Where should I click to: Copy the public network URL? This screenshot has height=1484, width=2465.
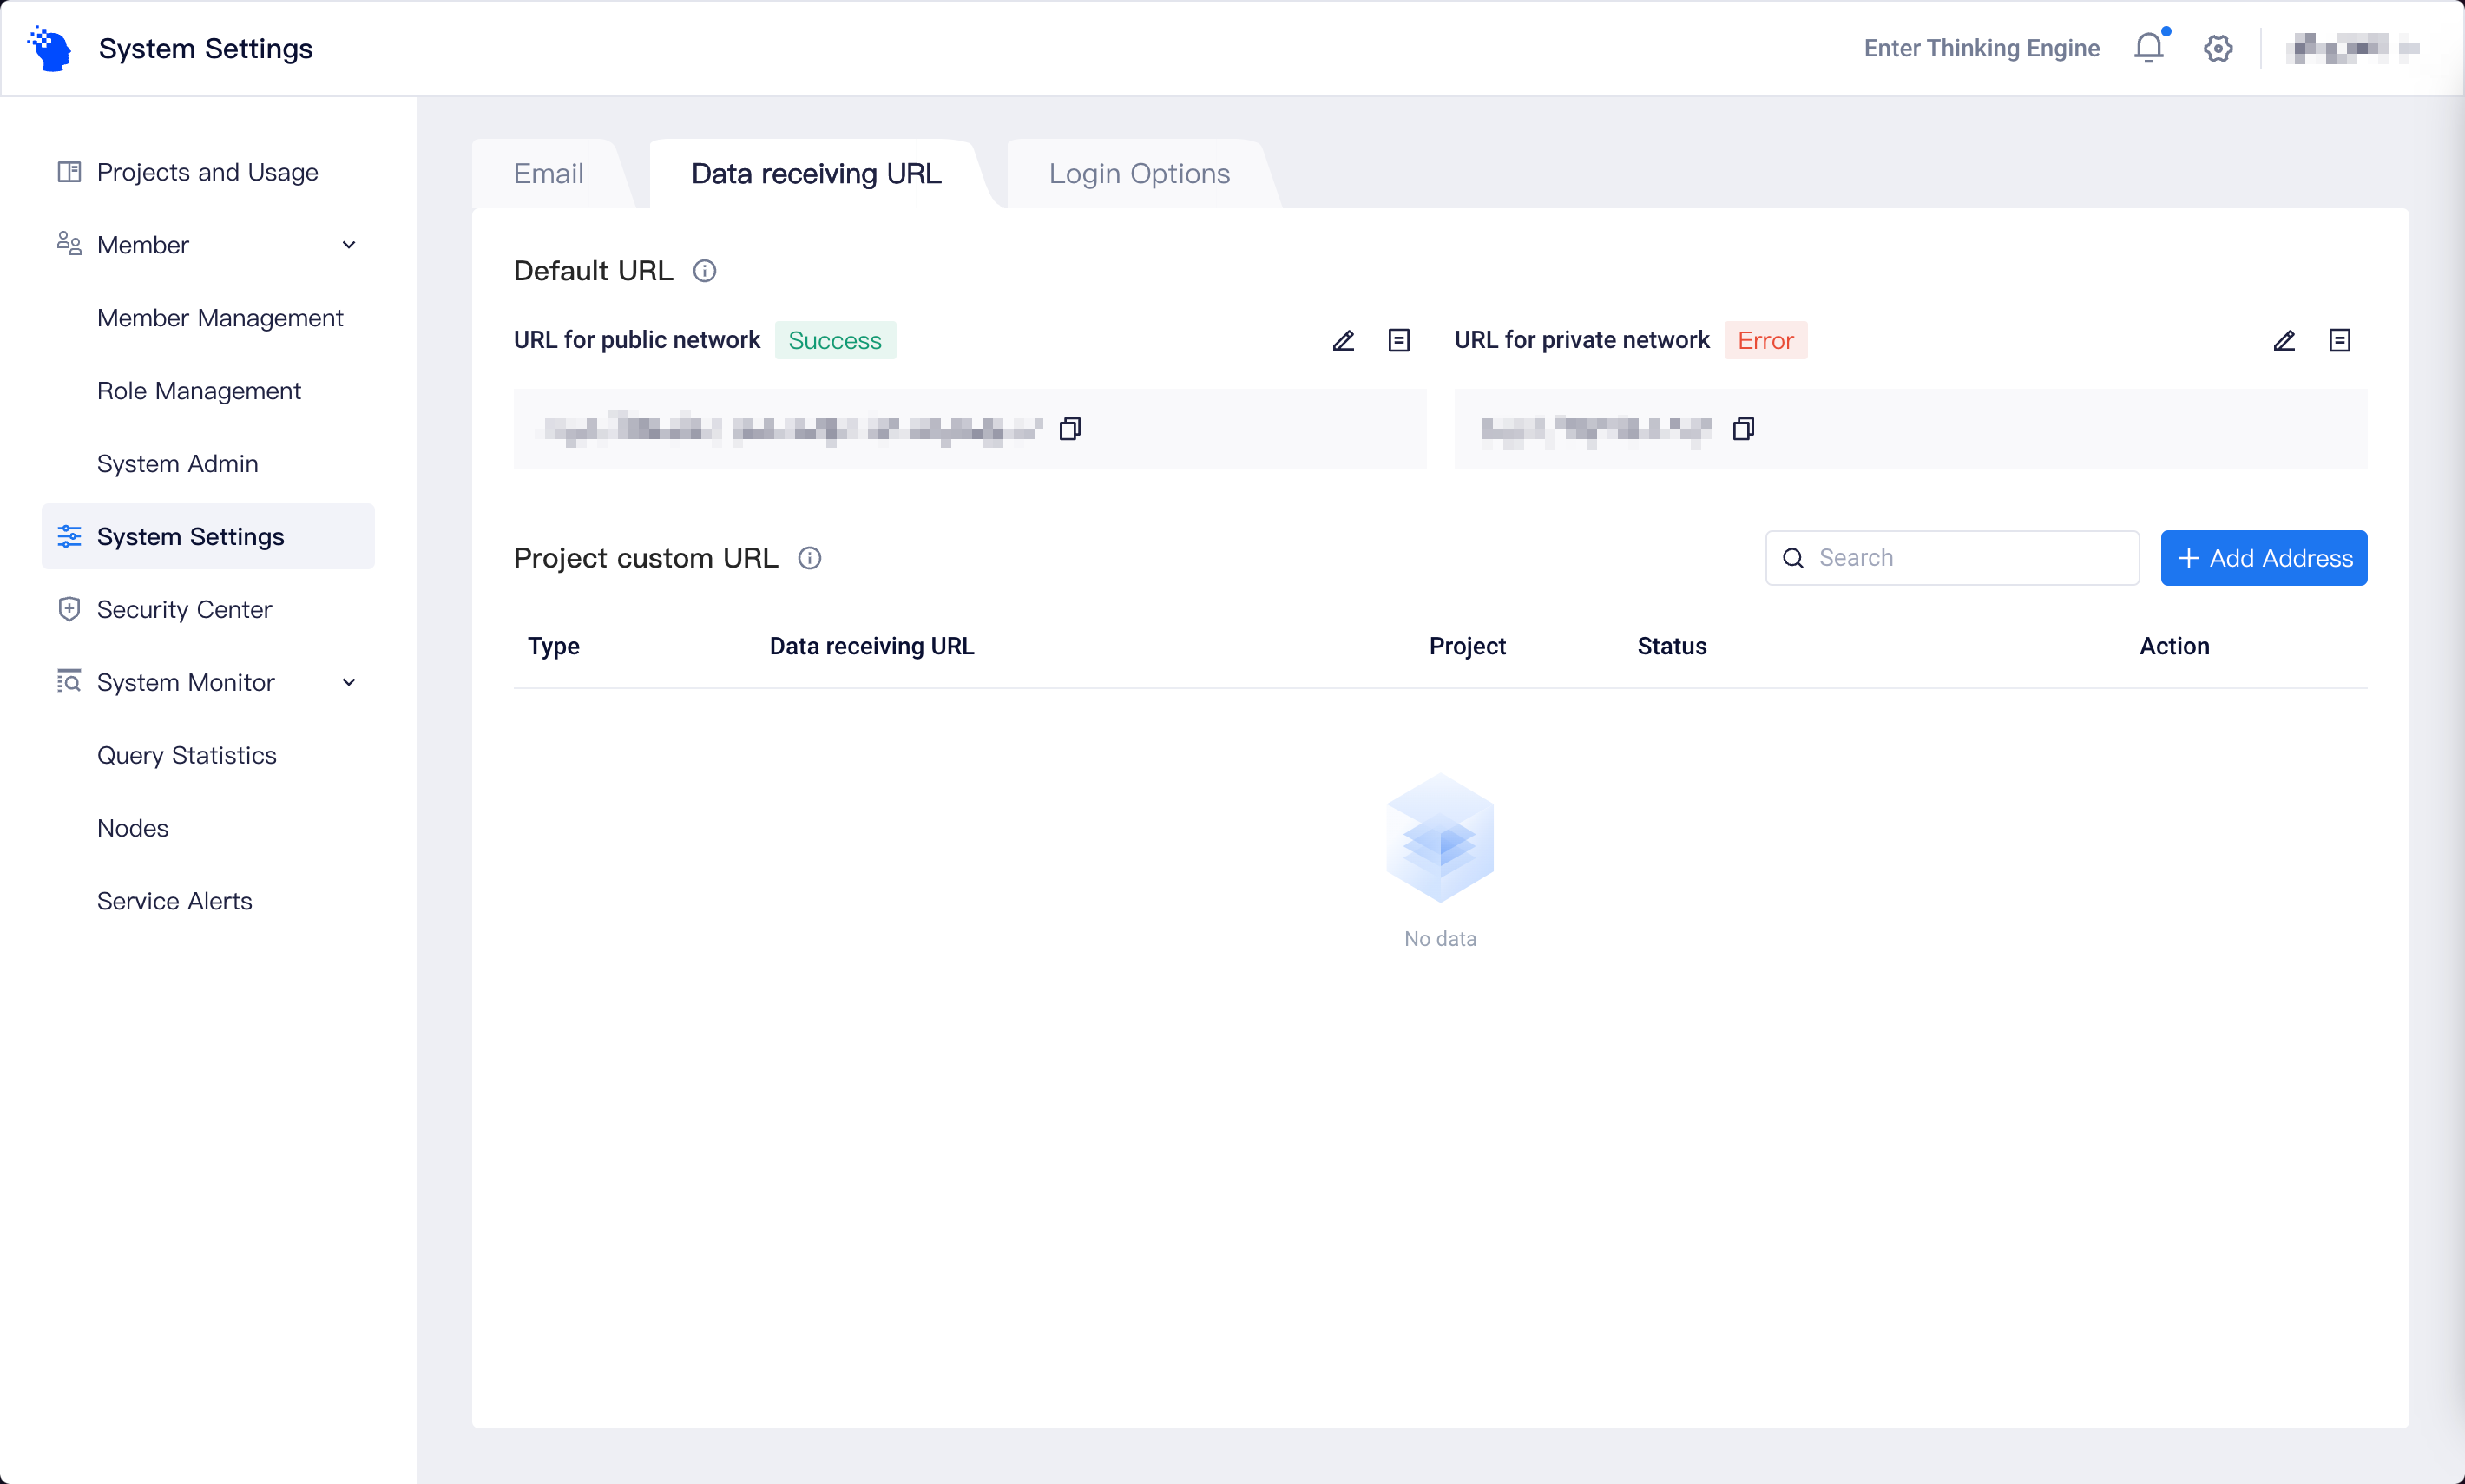pyautogui.click(x=1072, y=429)
